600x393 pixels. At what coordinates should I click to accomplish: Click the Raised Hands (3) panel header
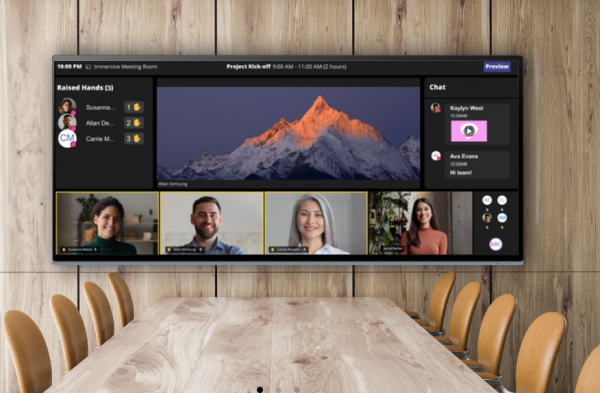(x=85, y=88)
